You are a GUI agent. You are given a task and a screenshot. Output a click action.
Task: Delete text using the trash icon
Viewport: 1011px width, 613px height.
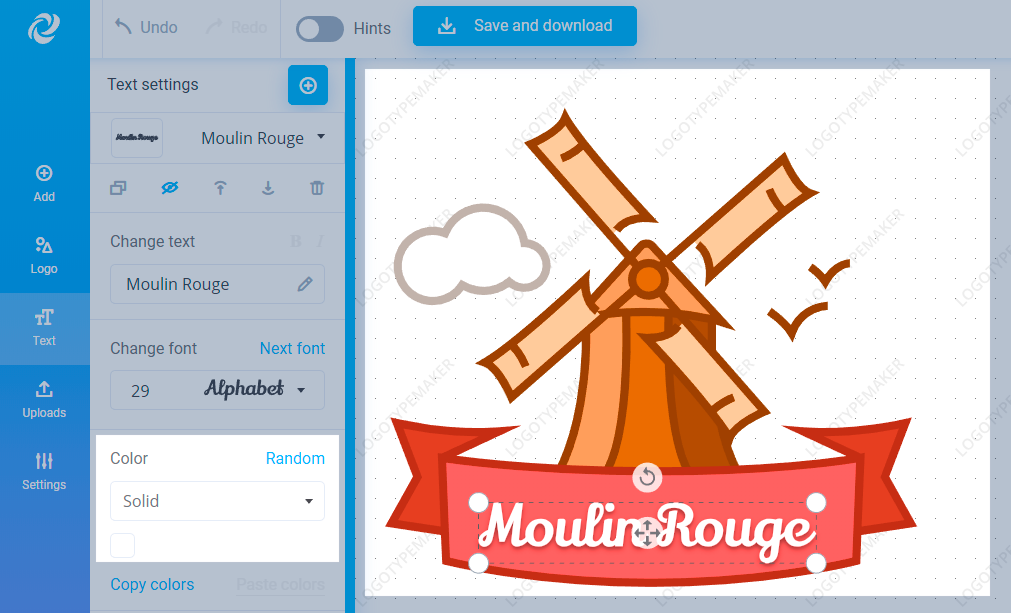[x=317, y=188]
